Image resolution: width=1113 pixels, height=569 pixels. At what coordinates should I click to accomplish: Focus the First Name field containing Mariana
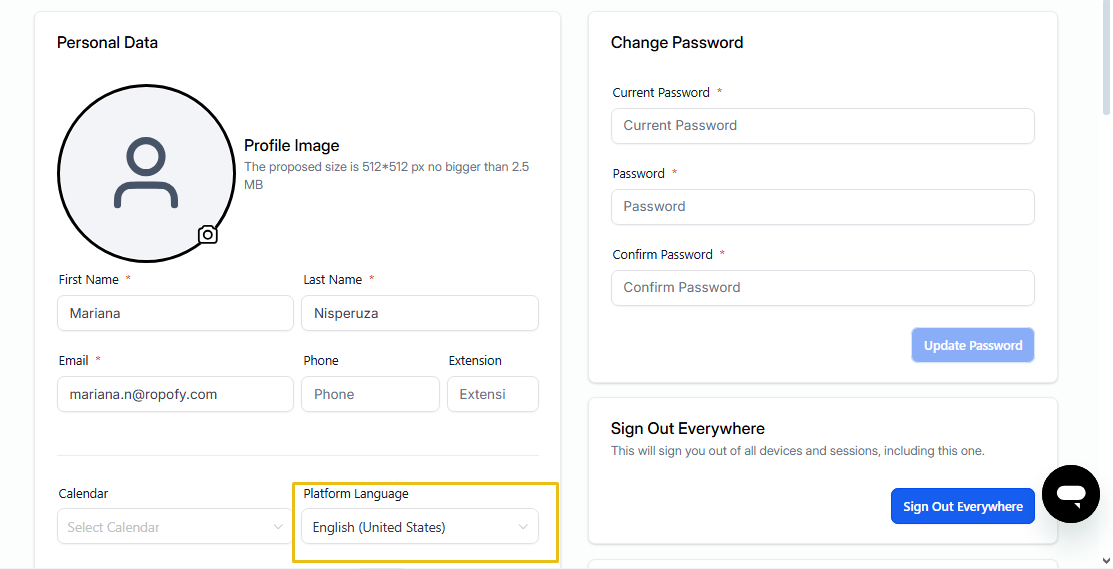175,313
